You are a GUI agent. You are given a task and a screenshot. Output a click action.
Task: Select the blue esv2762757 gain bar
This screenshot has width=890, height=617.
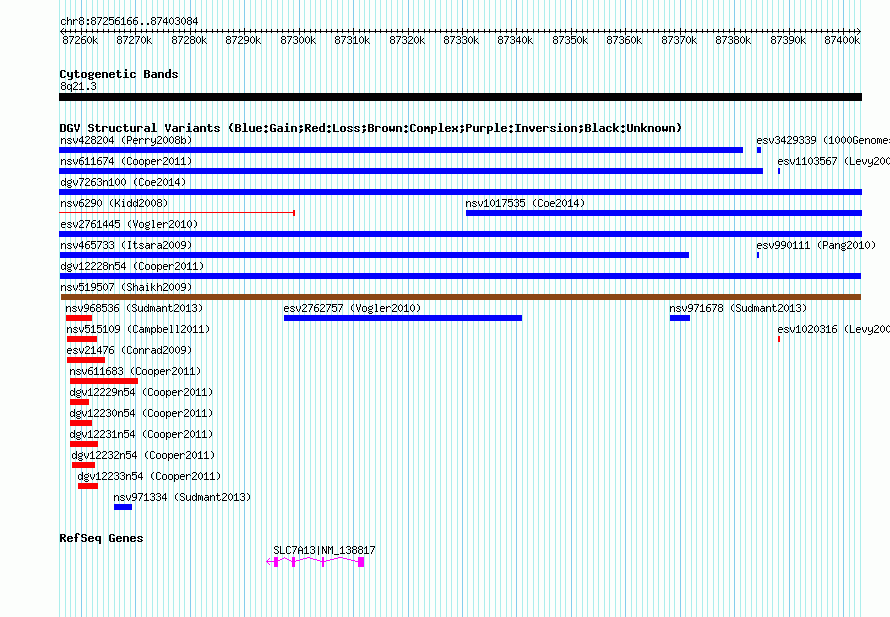[403, 318]
